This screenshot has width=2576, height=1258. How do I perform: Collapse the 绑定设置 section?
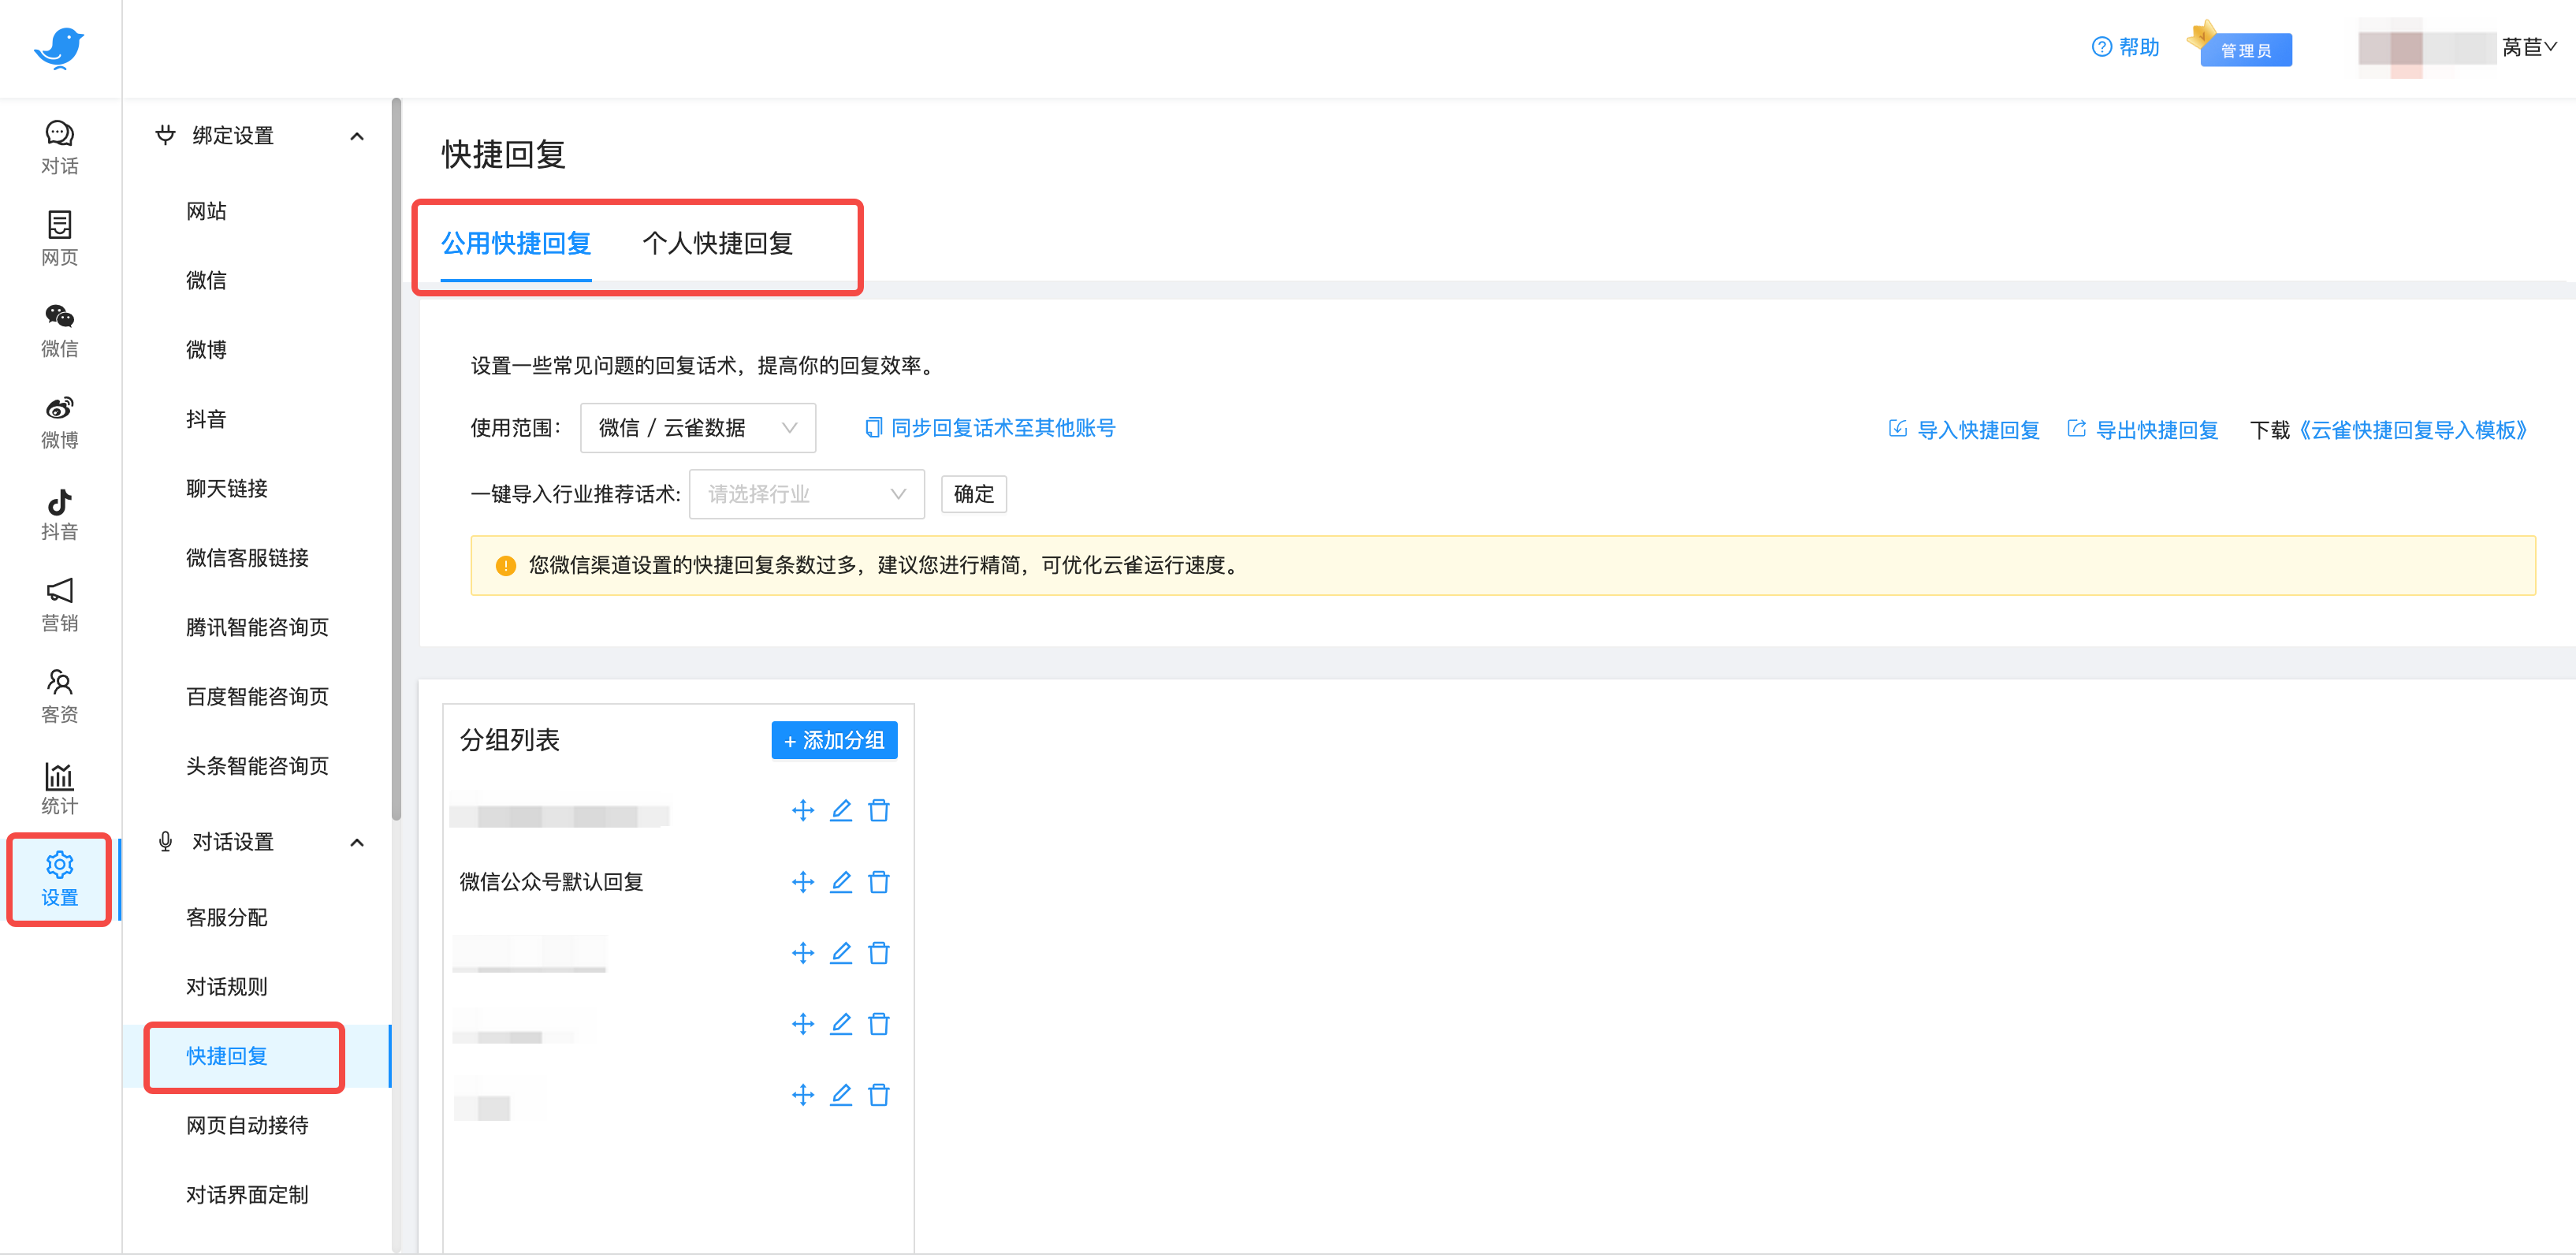357,136
